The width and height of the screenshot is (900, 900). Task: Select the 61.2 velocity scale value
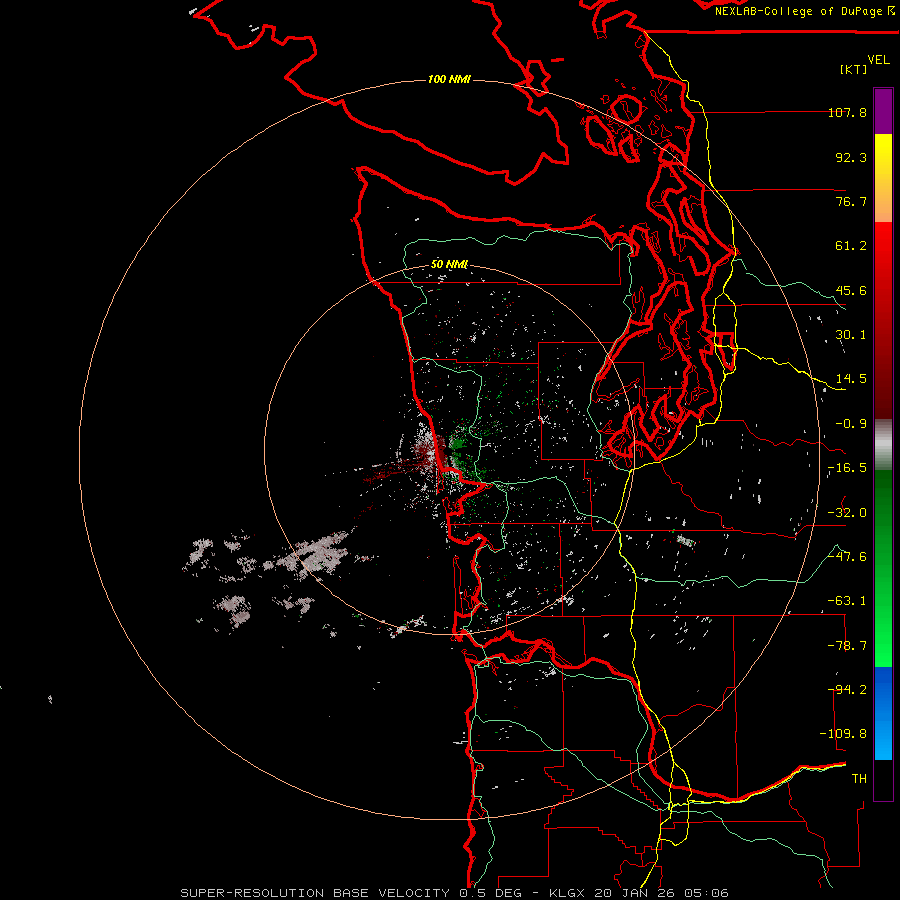[851, 246]
